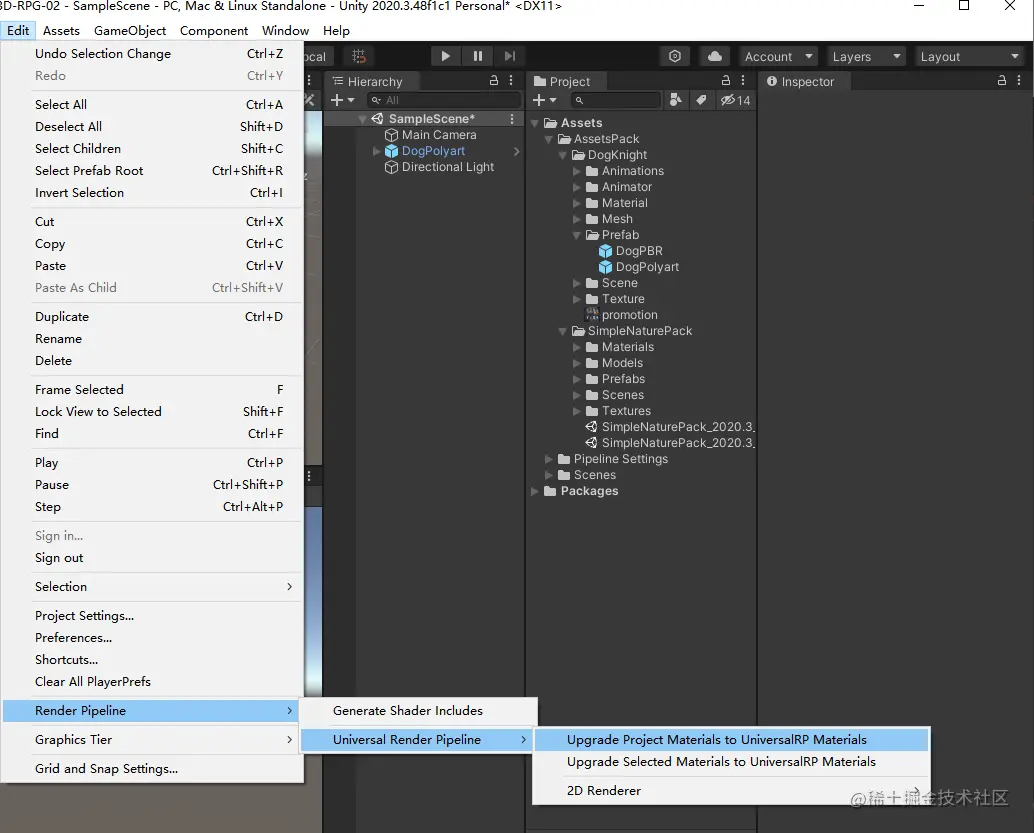
Task: Collapse the Assets folder
Action: coord(535,123)
